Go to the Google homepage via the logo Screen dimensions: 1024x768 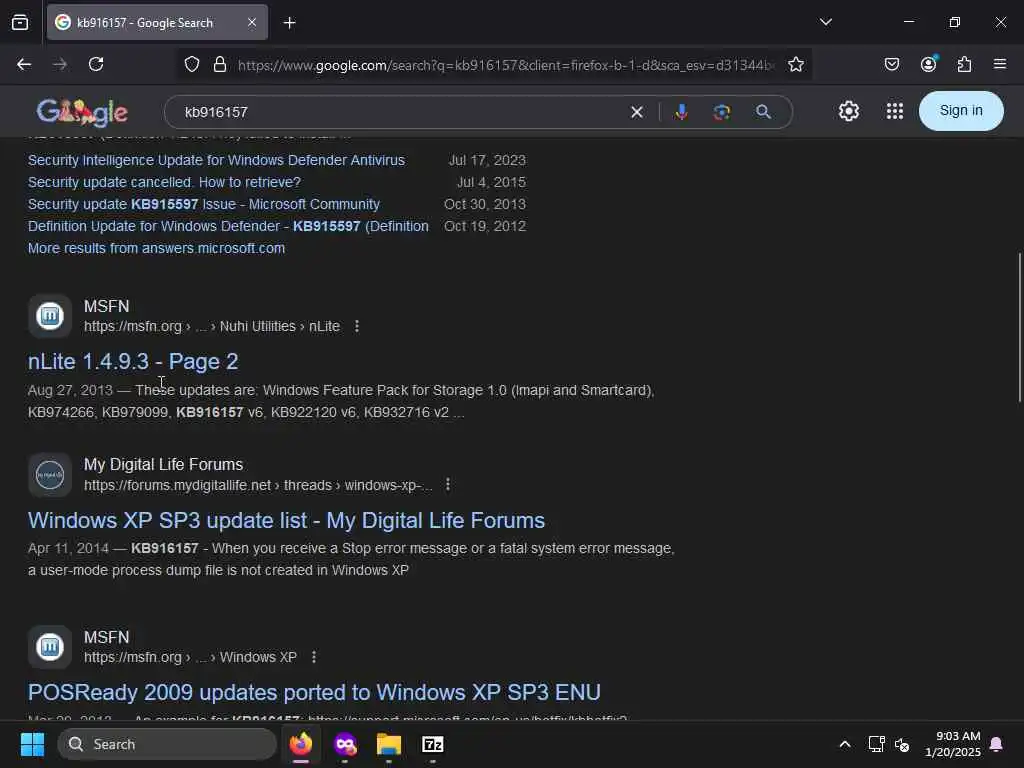tap(82, 112)
